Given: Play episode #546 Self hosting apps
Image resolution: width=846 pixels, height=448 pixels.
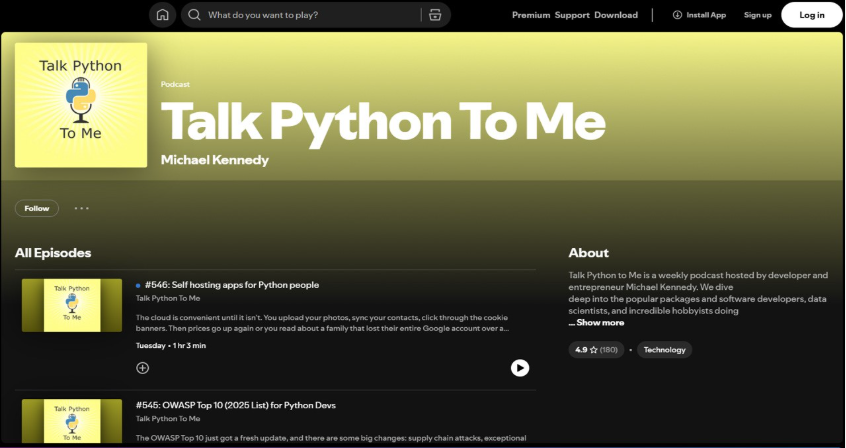Looking at the screenshot, I should click(x=520, y=368).
